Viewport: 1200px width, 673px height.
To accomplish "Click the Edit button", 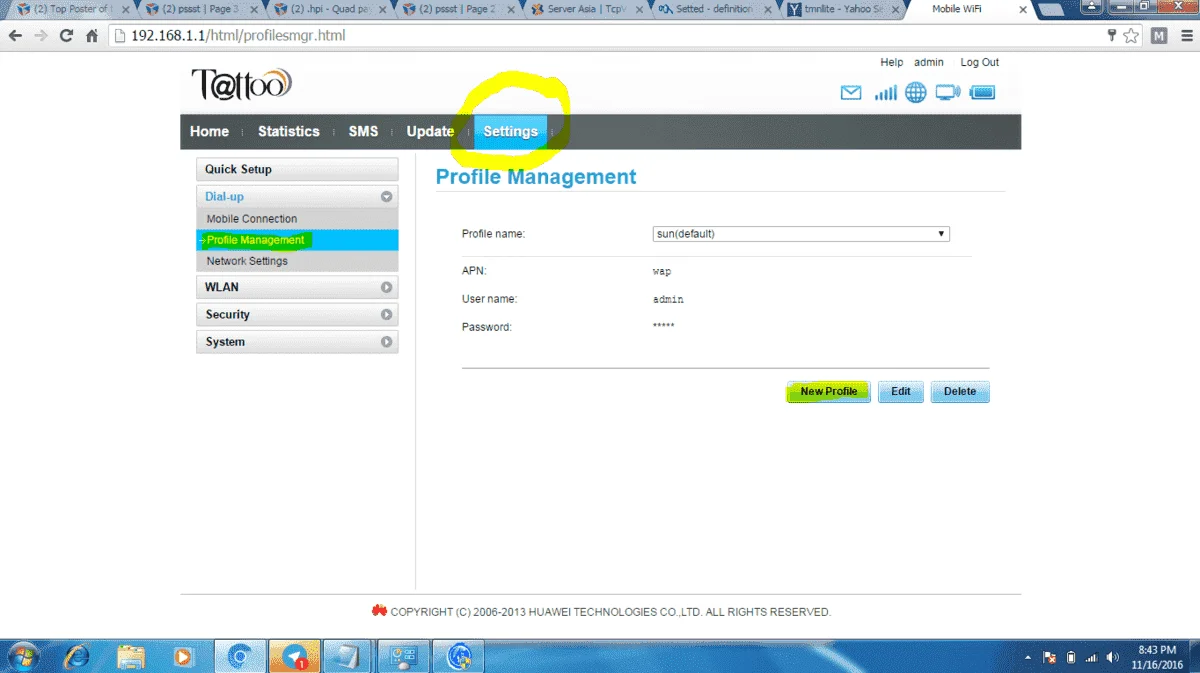I will coord(901,391).
